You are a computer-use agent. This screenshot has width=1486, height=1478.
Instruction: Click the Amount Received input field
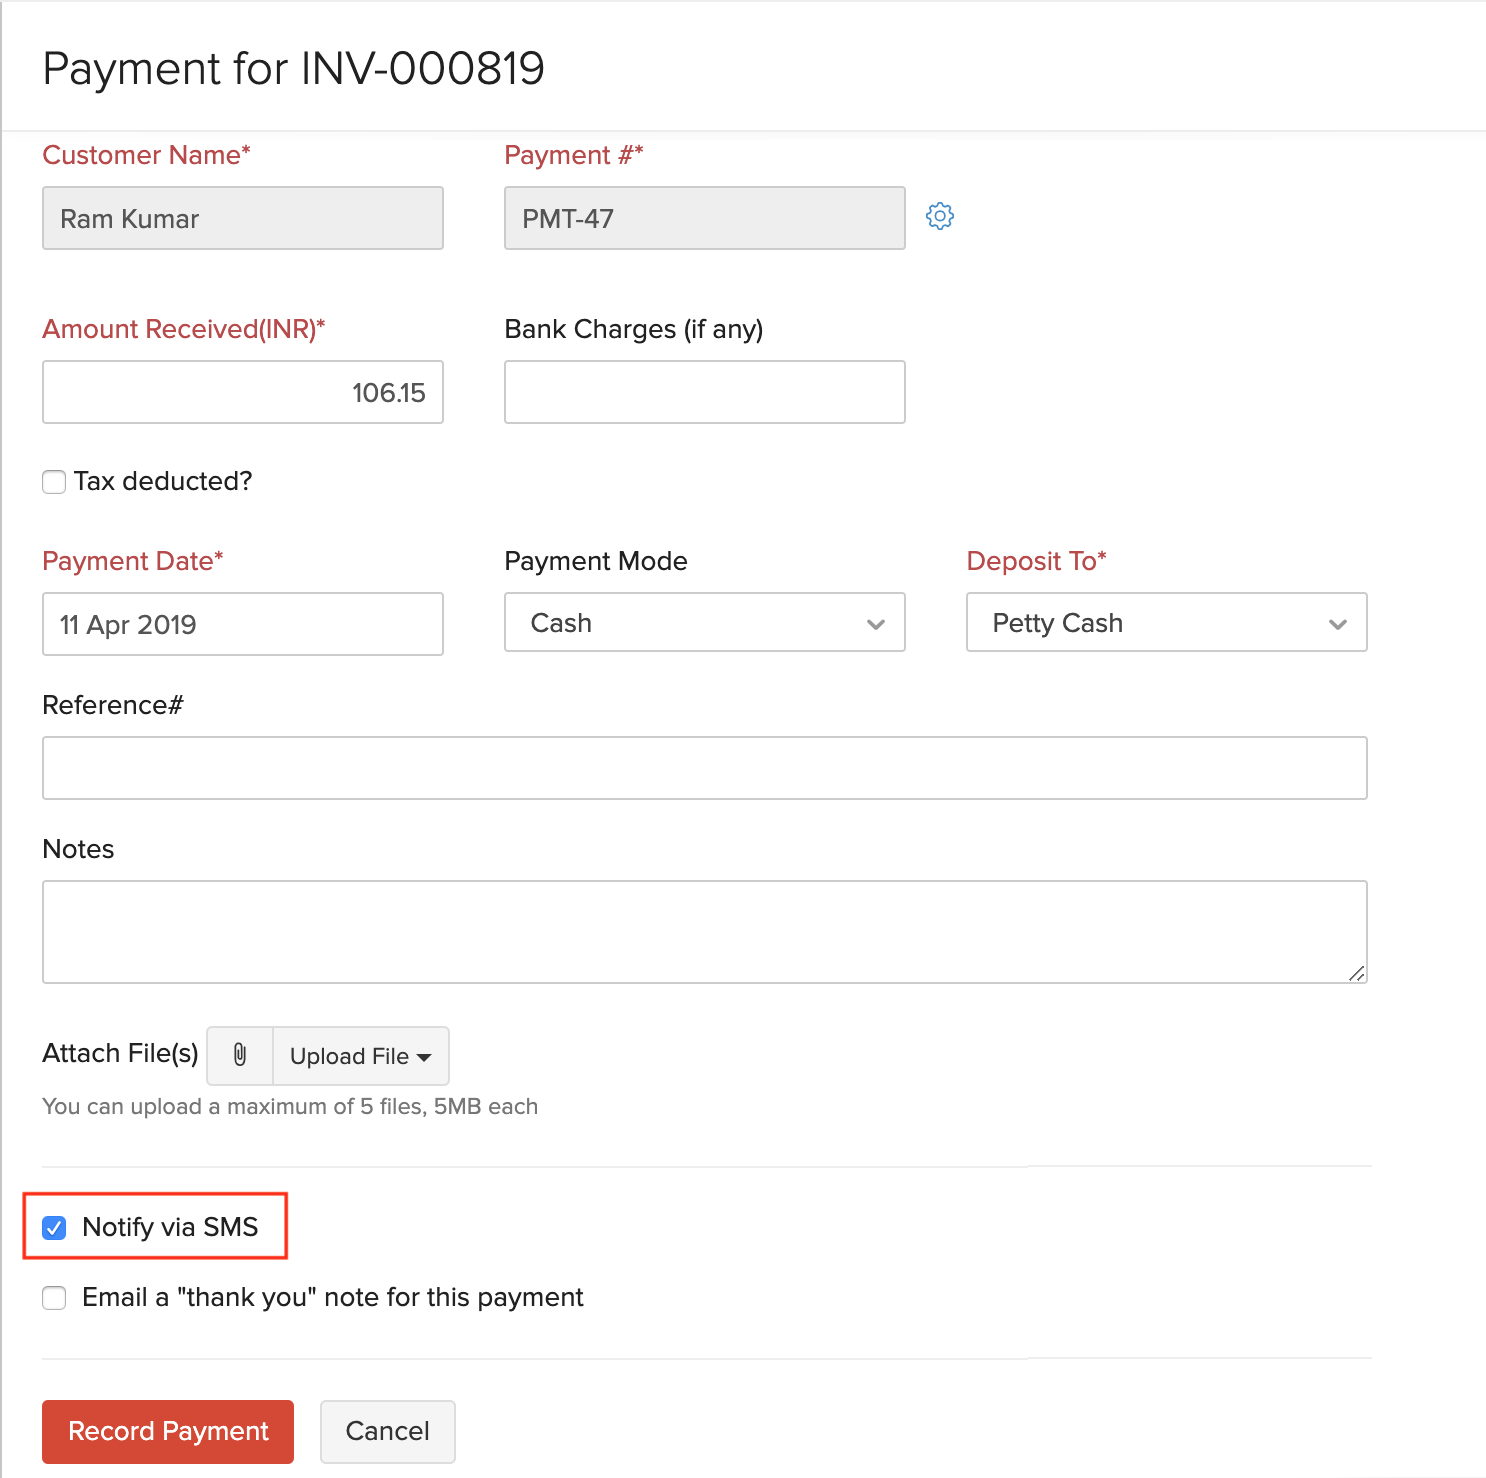pyautogui.click(x=243, y=392)
